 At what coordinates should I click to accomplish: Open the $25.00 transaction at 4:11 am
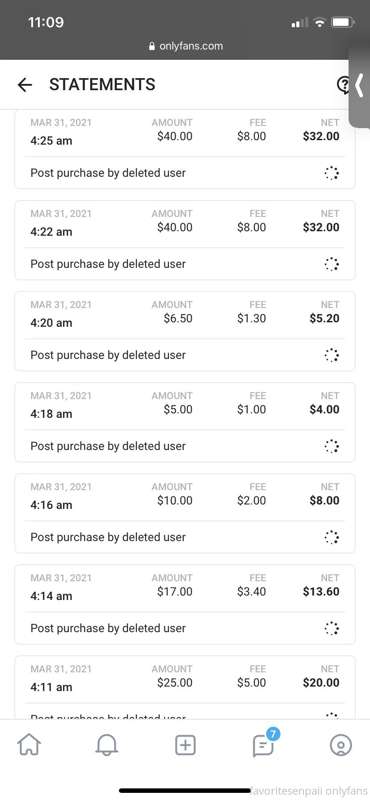pyautogui.click(x=185, y=687)
